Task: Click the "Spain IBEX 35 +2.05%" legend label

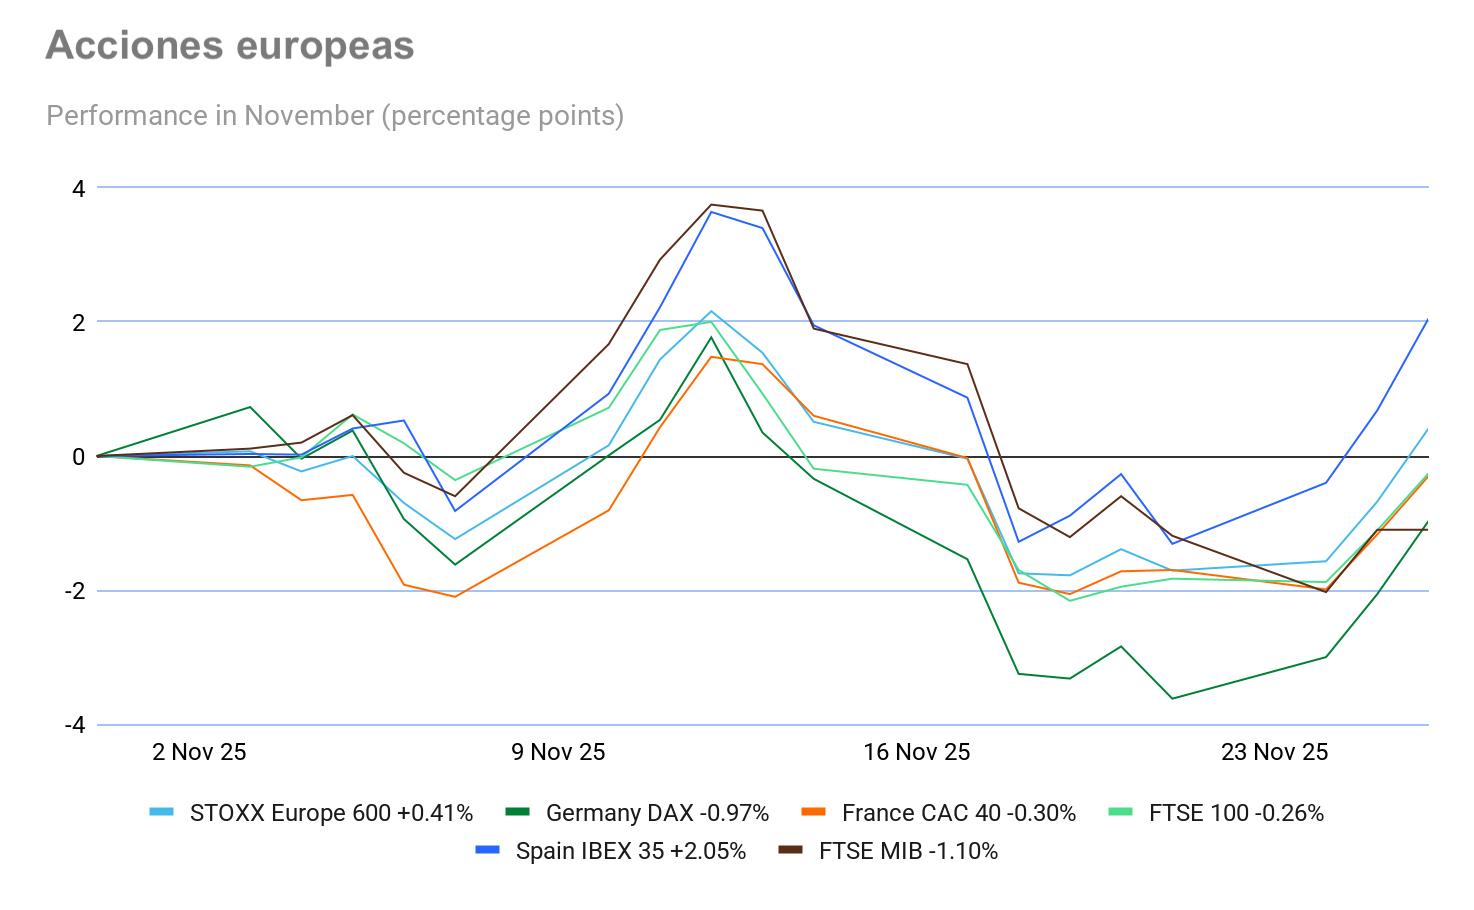Action: [x=631, y=851]
